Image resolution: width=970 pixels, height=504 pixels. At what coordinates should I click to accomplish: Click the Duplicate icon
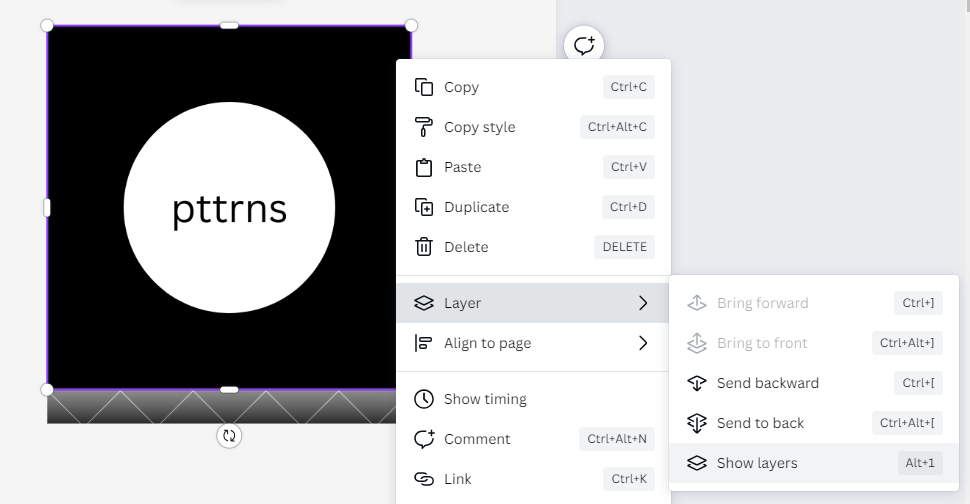(424, 207)
